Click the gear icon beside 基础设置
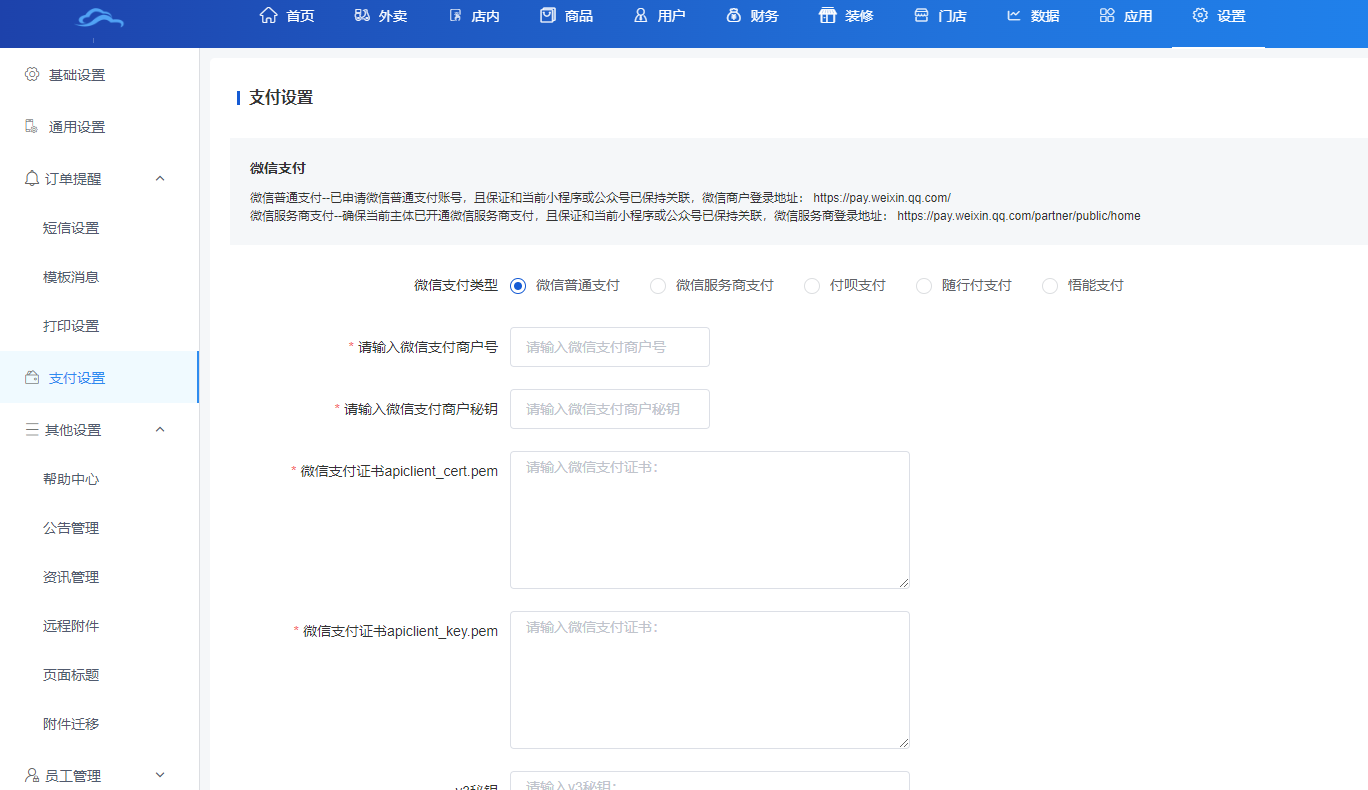1368x790 pixels. (x=32, y=74)
